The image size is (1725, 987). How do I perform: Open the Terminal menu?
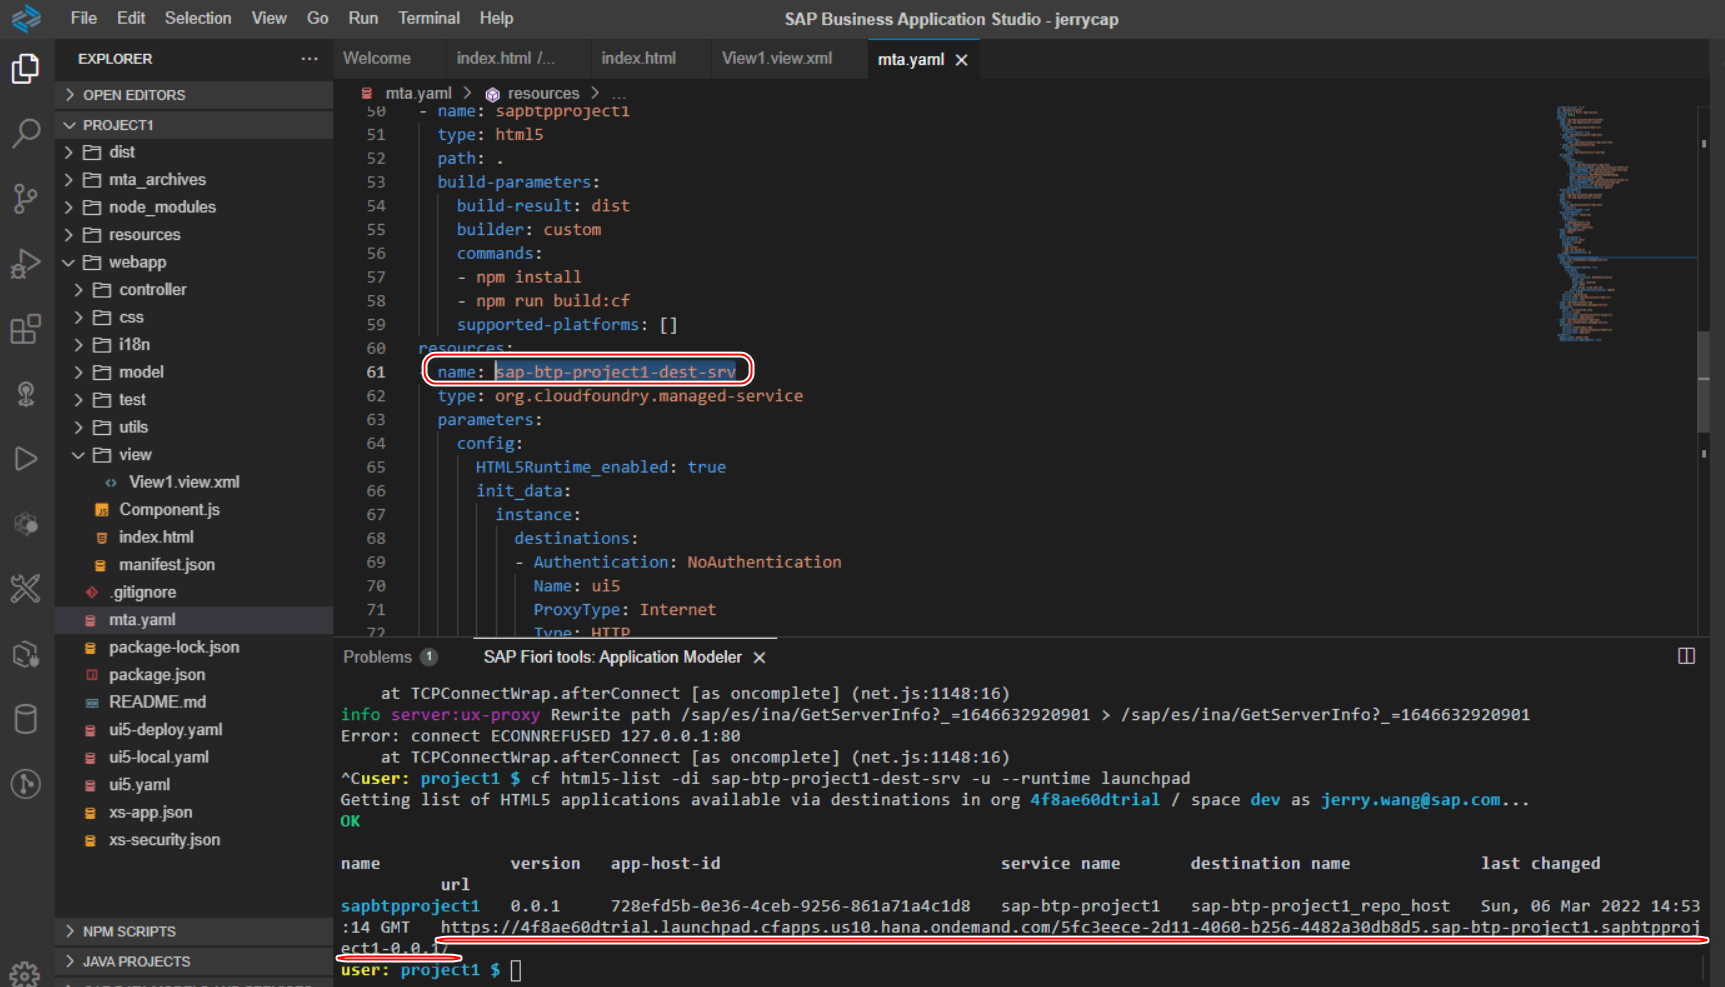point(429,18)
